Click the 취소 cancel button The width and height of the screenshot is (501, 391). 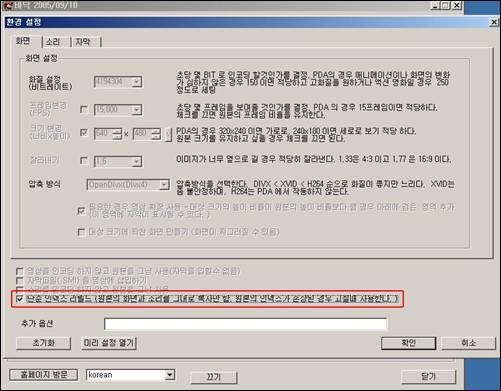[x=468, y=343]
